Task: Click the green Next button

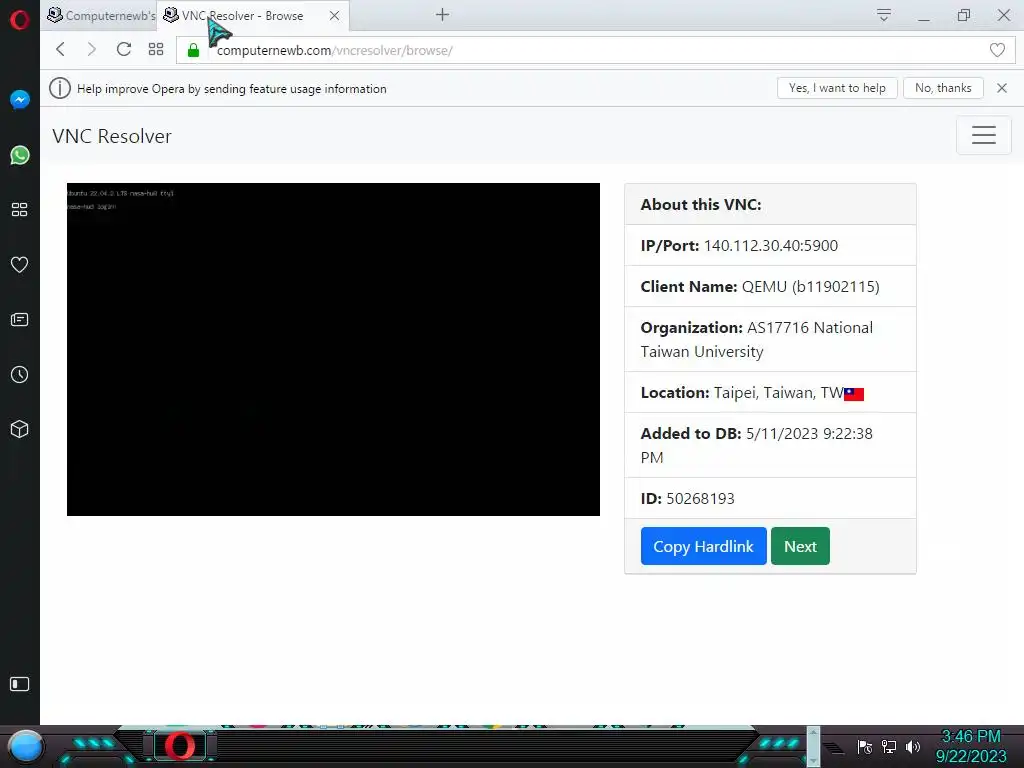Action: (x=800, y=546)
